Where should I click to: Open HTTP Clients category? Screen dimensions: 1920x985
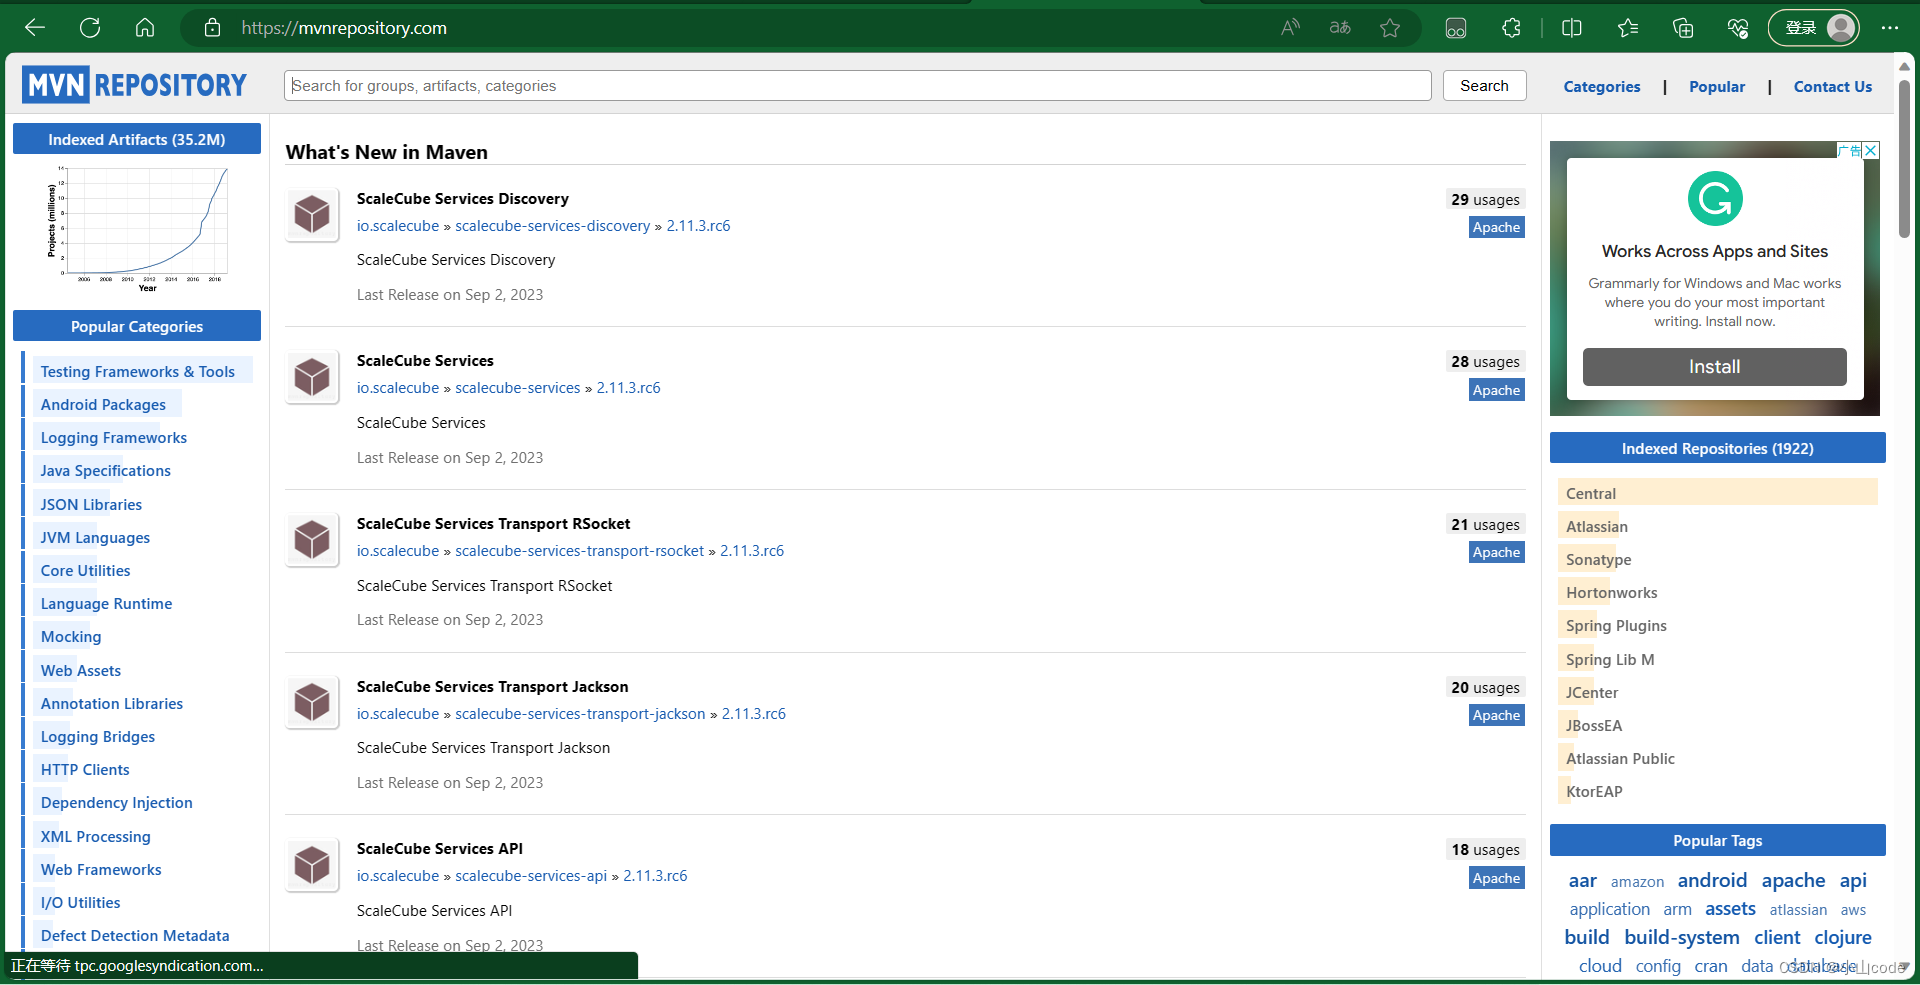pos(85,769)
